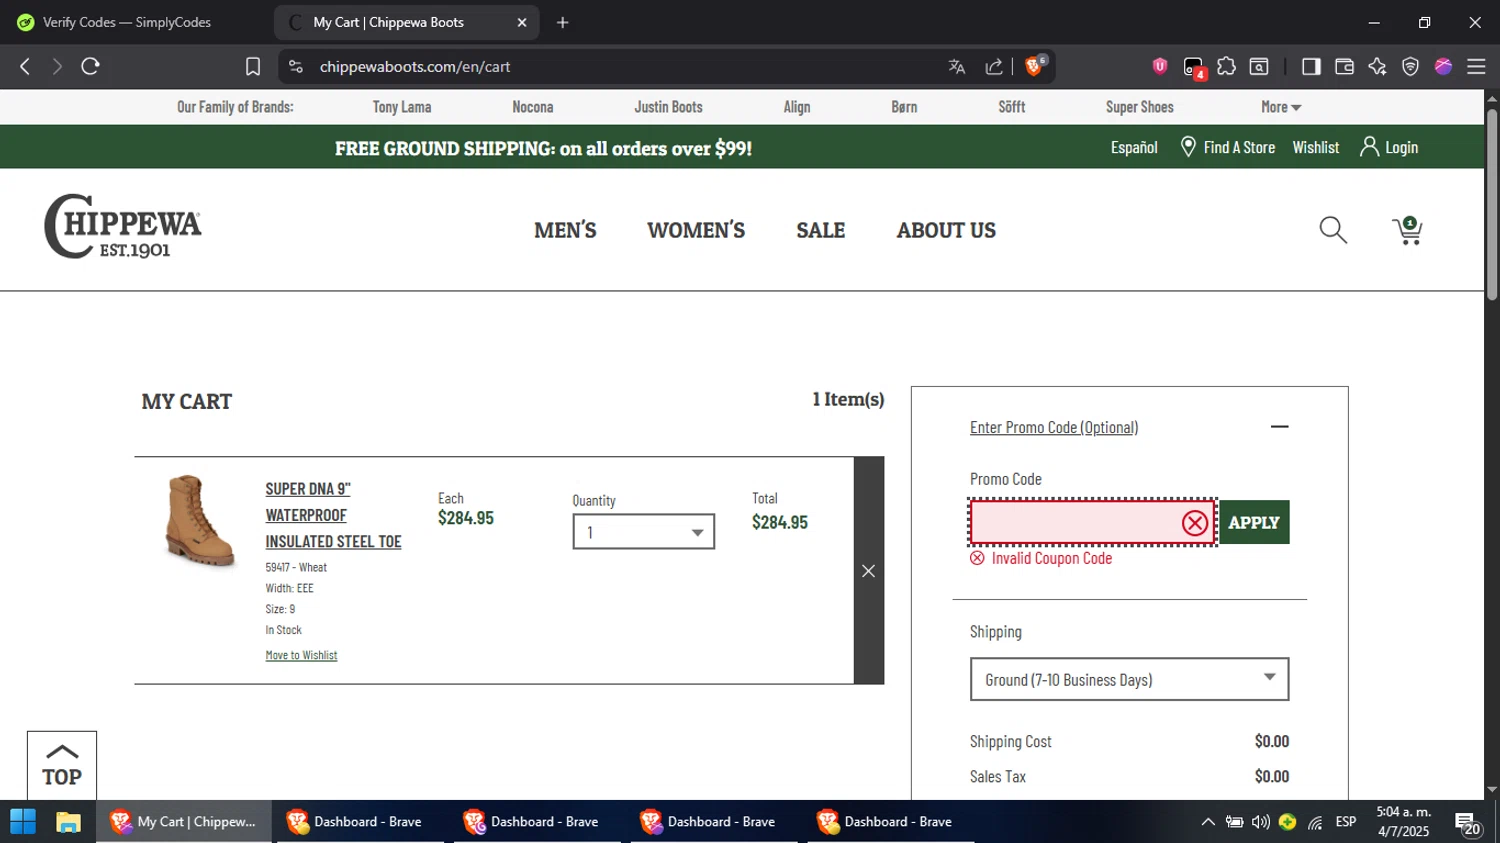This screenshot has width=1500, height=843.
Task: Open the shopping cart icon
Action: 1408,230
